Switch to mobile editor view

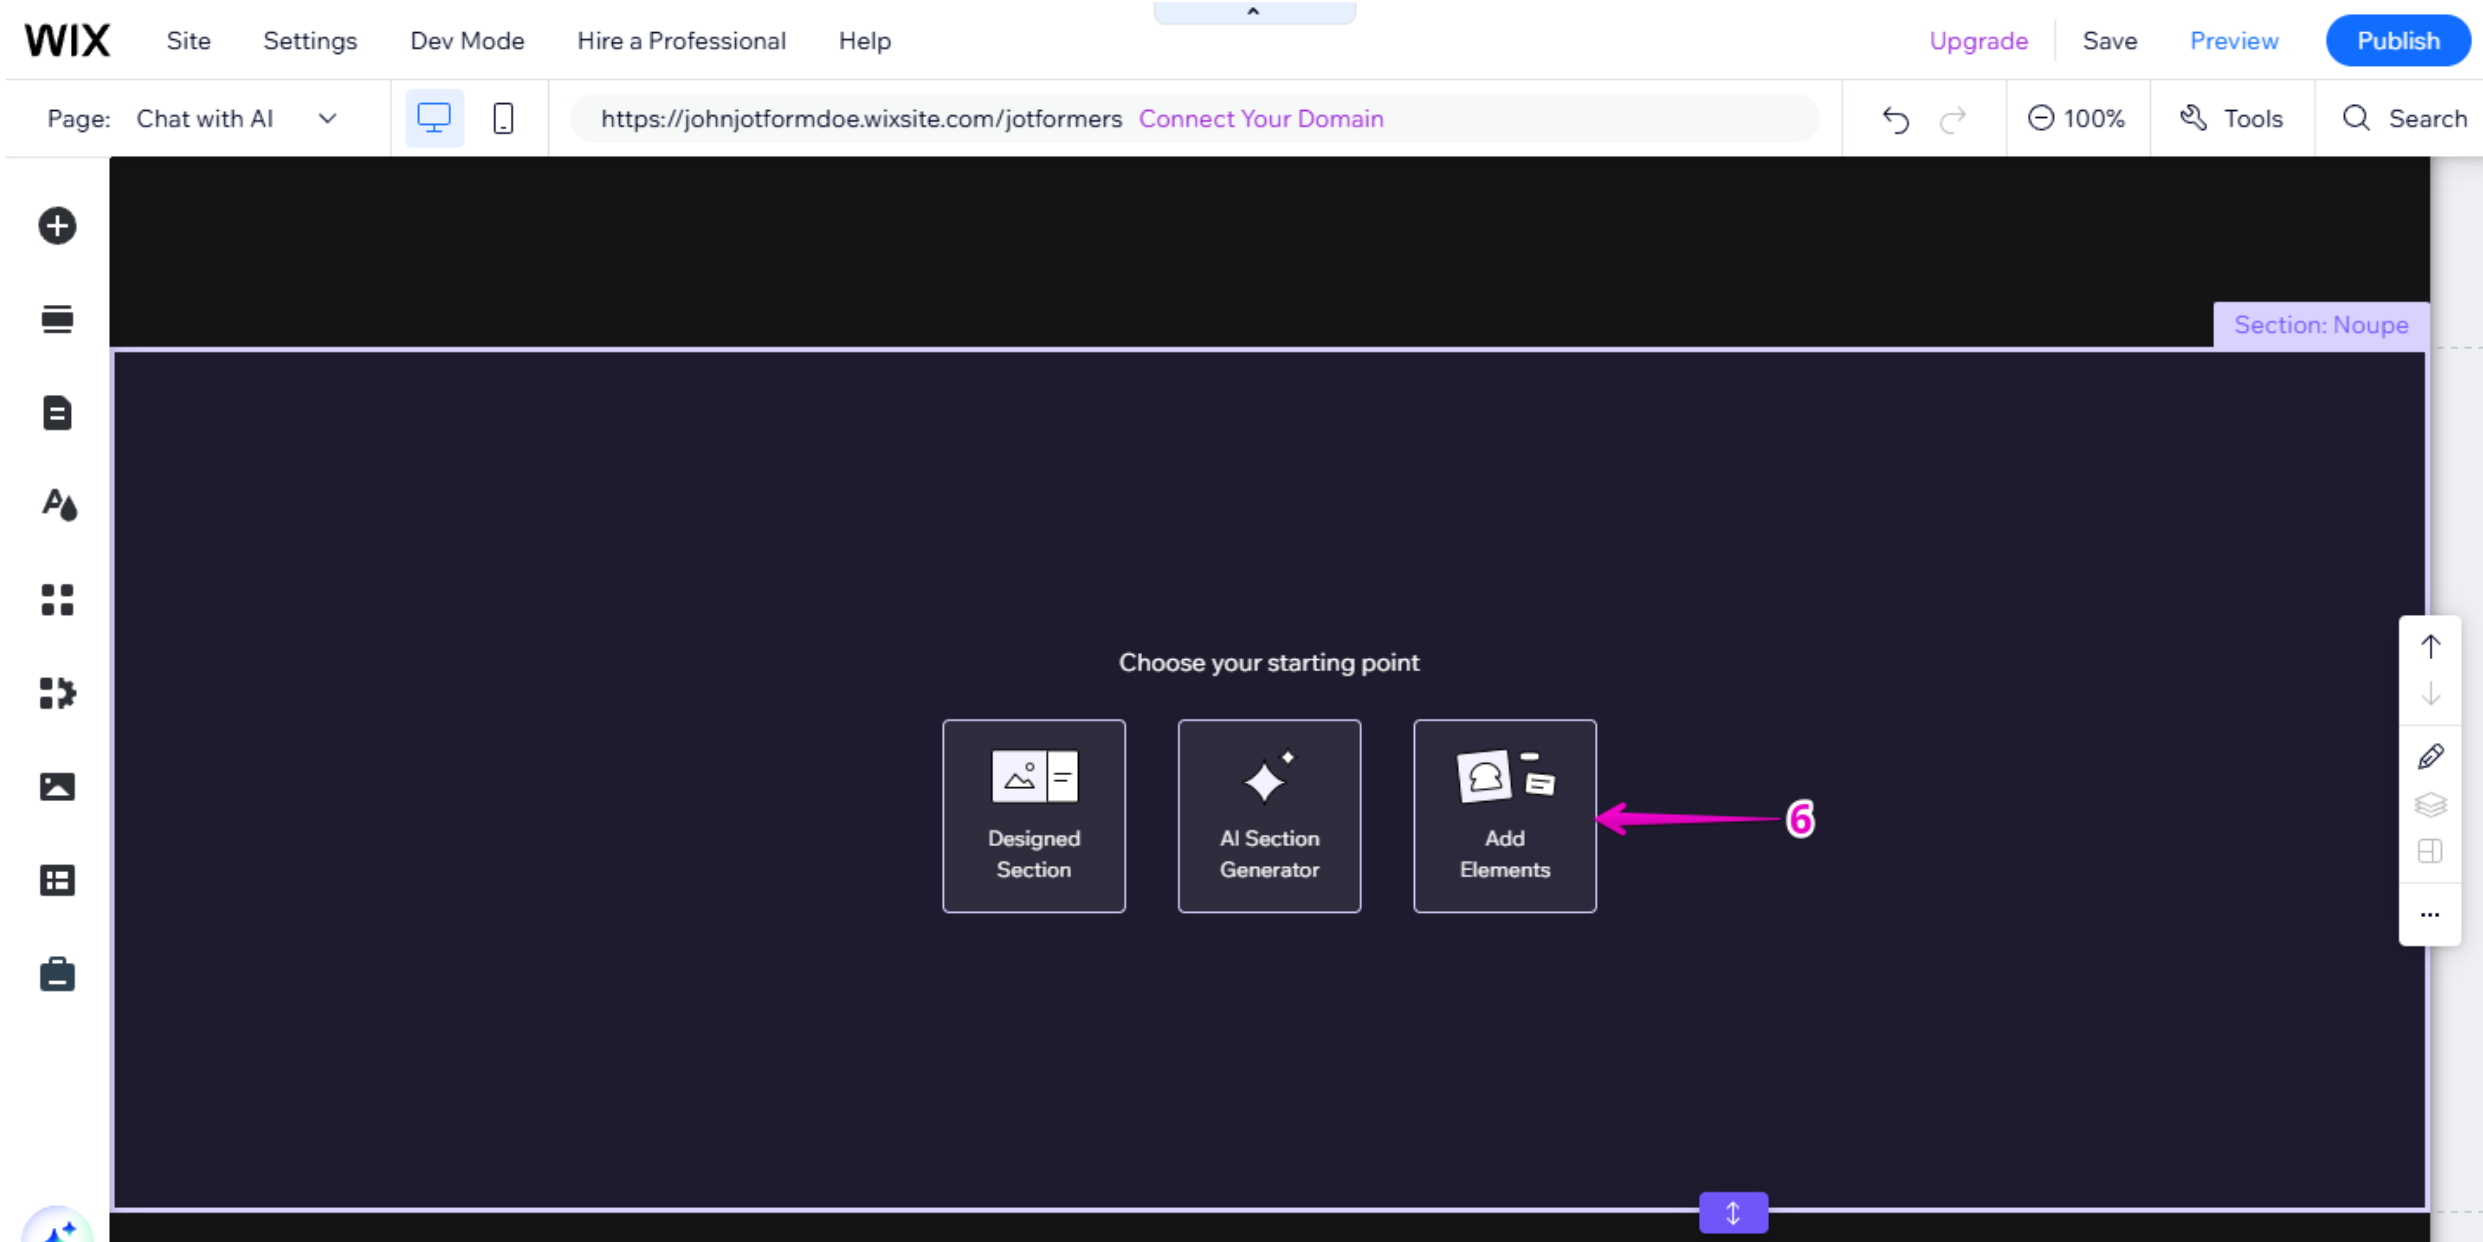[x=503, y=117]
